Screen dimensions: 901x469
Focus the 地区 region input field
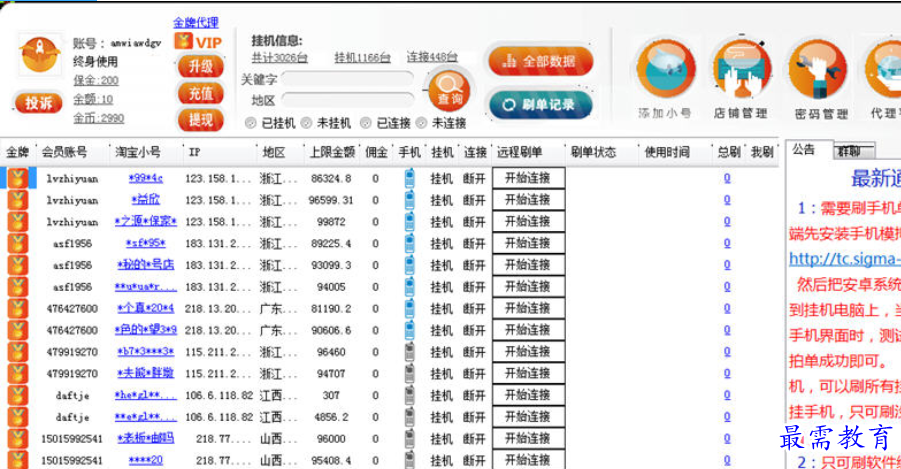347,101
